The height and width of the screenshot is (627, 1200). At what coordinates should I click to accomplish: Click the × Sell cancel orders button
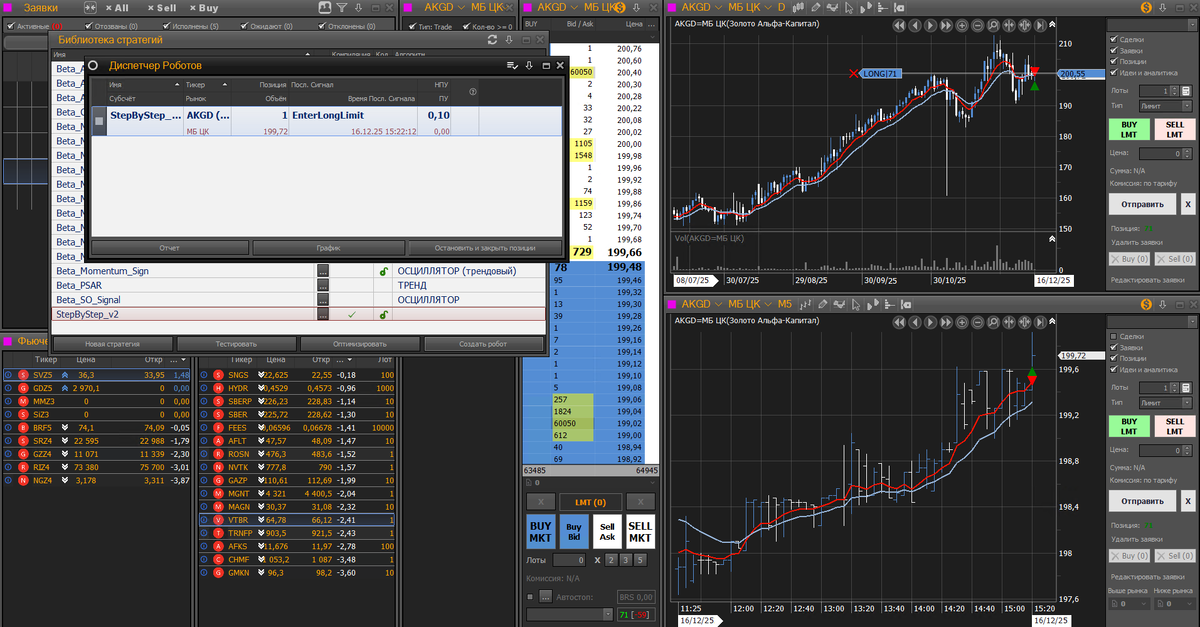click(x=162, y=8)
